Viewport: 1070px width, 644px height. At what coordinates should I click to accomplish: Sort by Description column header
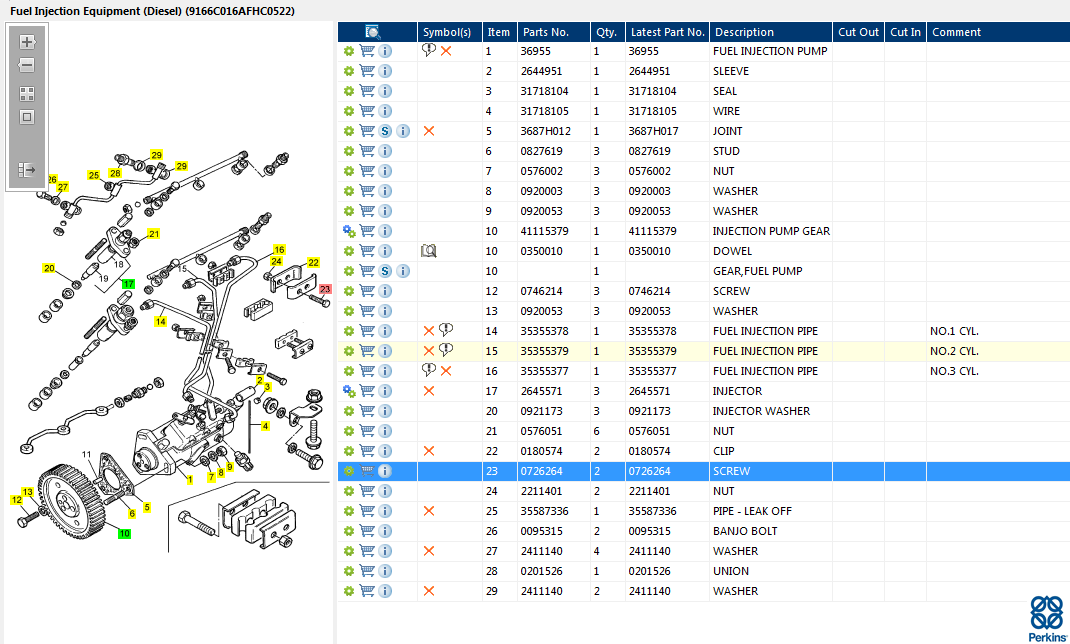click(770, 32)
